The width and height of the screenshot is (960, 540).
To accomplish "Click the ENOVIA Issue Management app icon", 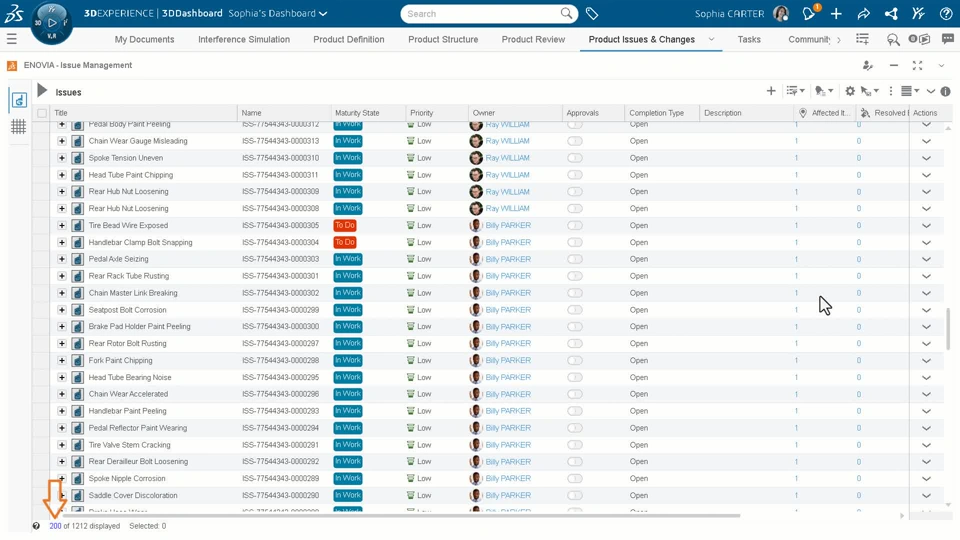I will coord(12,65).
